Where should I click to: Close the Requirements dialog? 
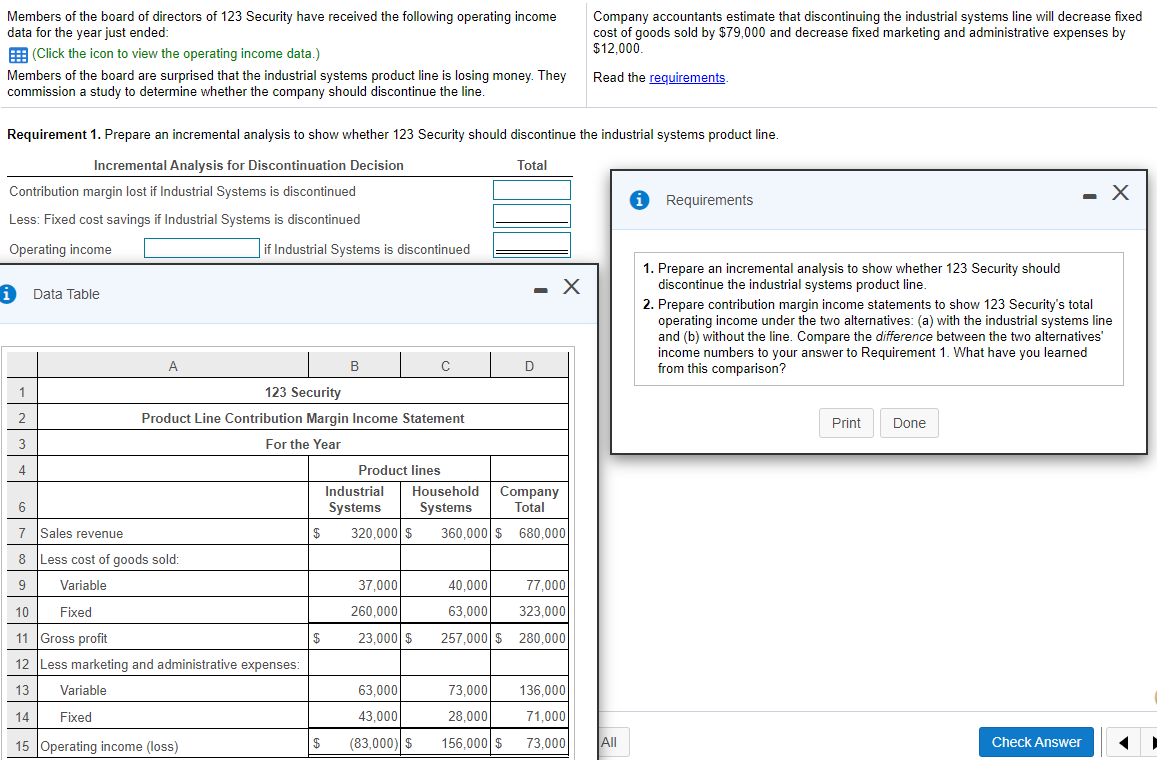pyautogui.click(x=1120, y=193)
